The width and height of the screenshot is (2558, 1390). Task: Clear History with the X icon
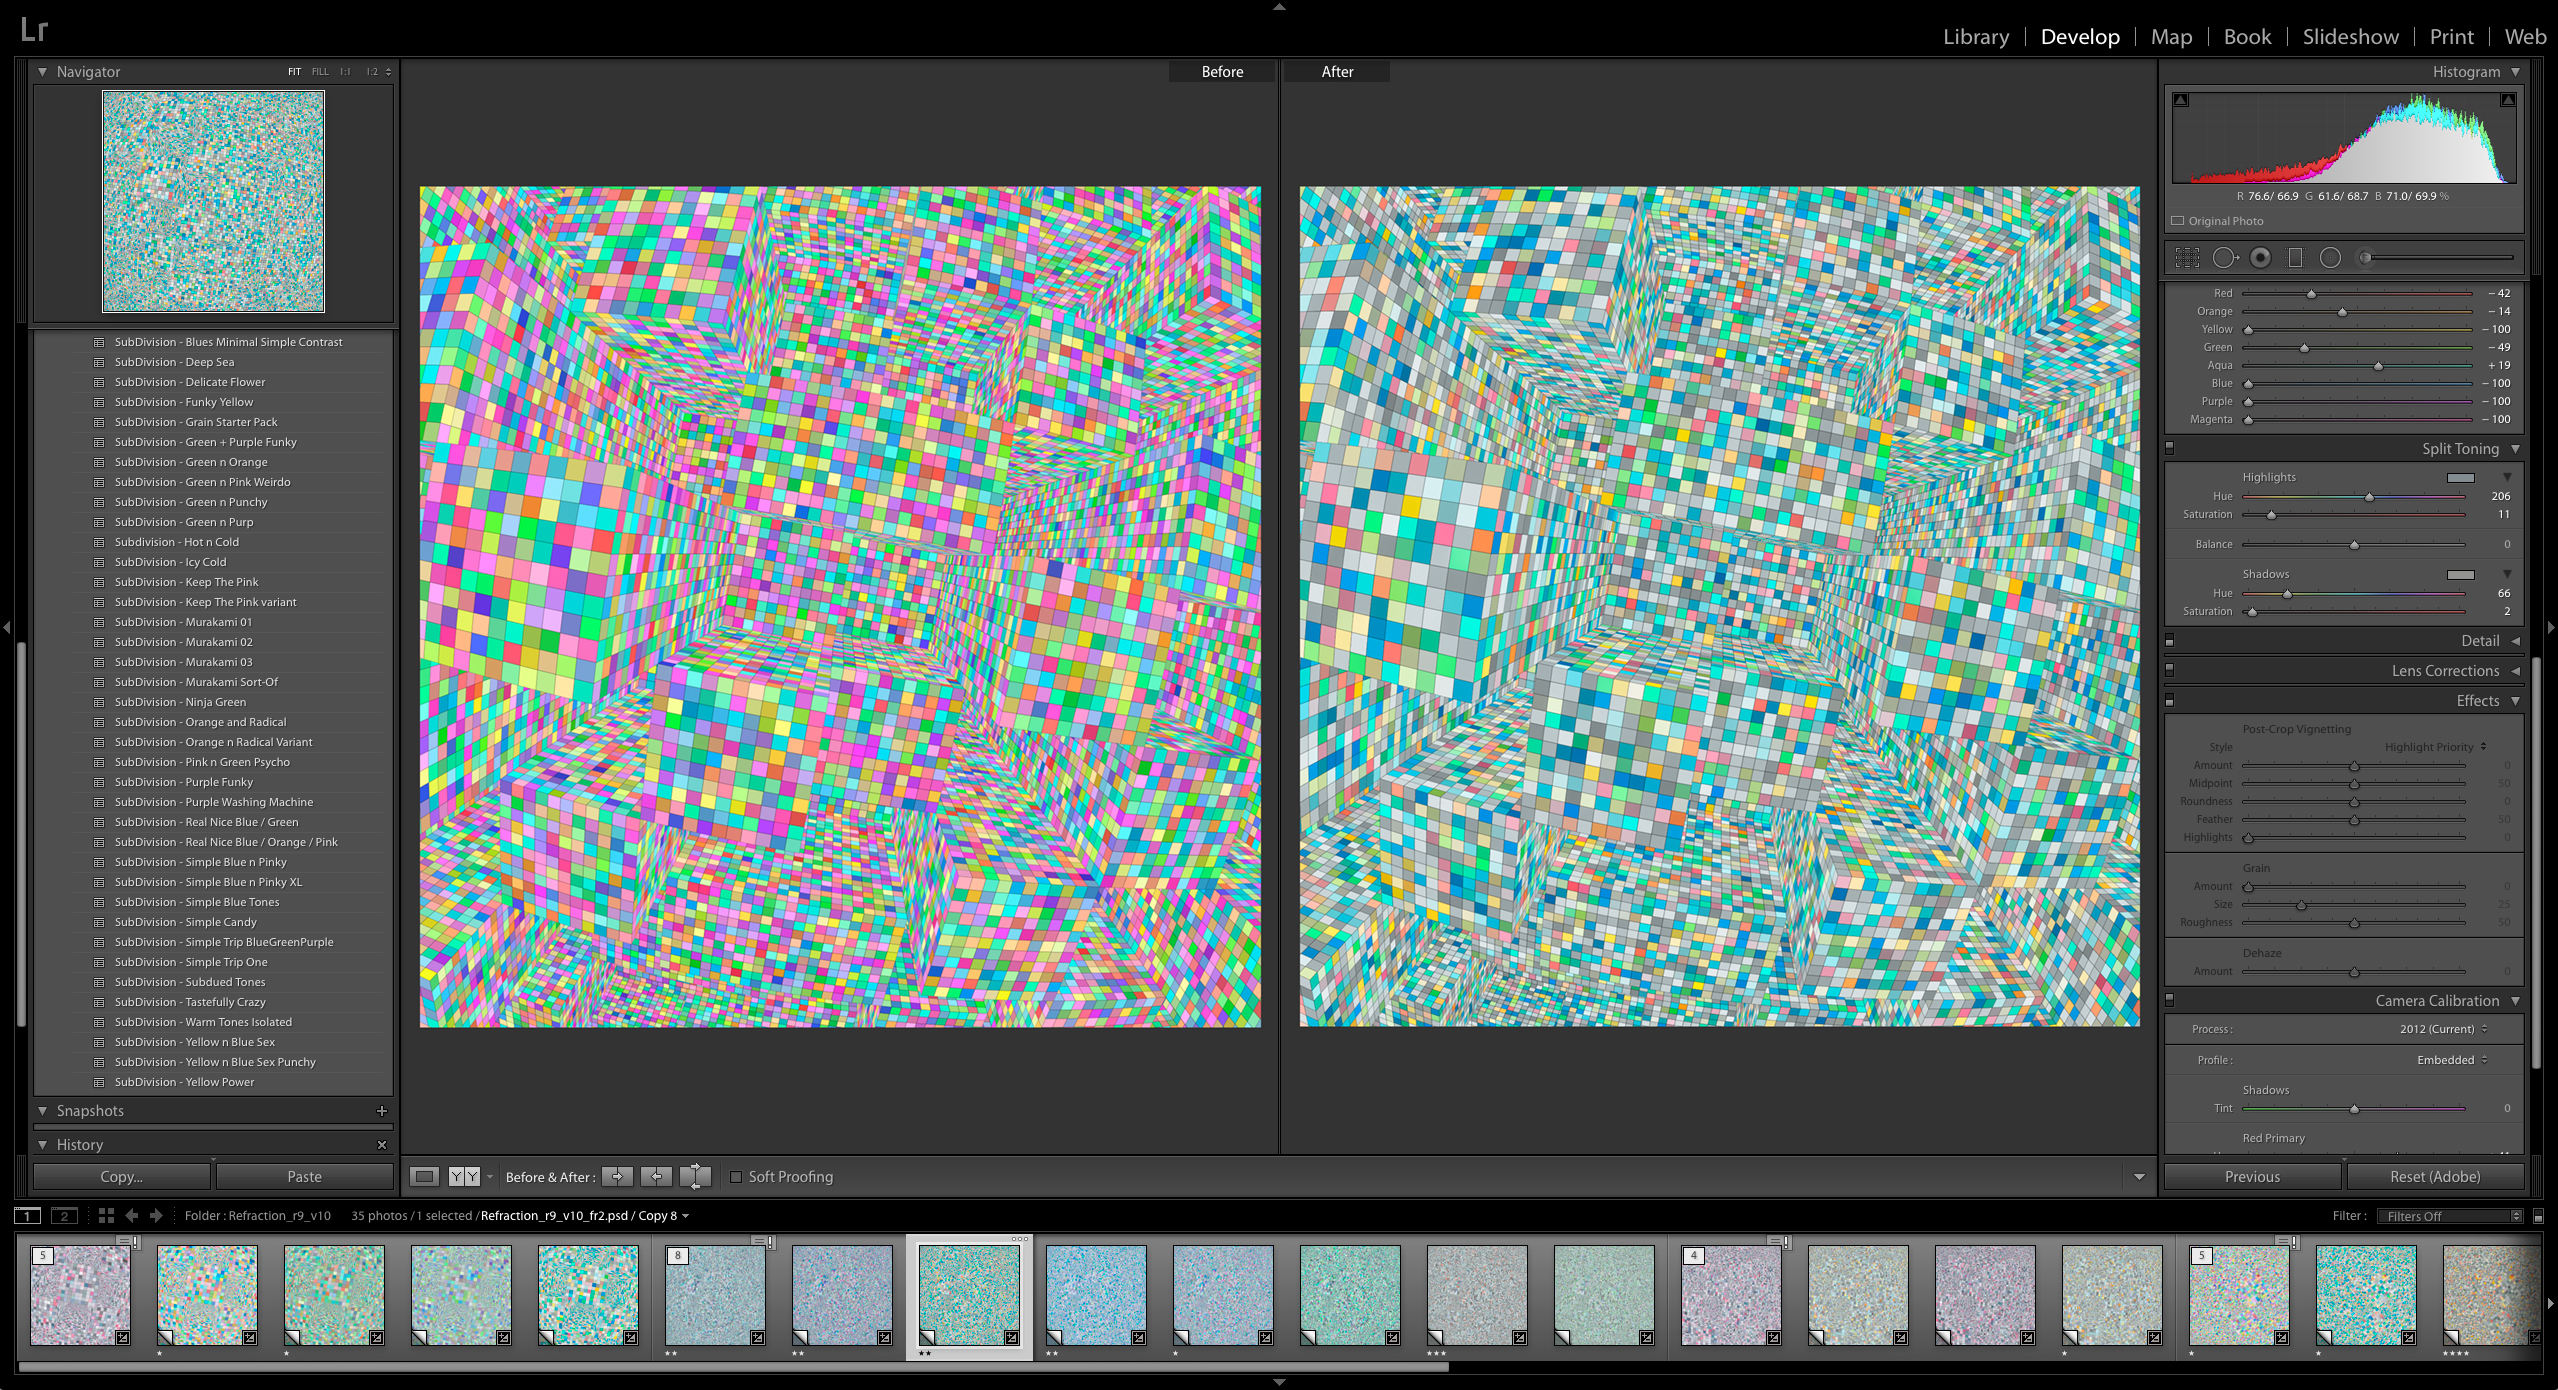381,1145
